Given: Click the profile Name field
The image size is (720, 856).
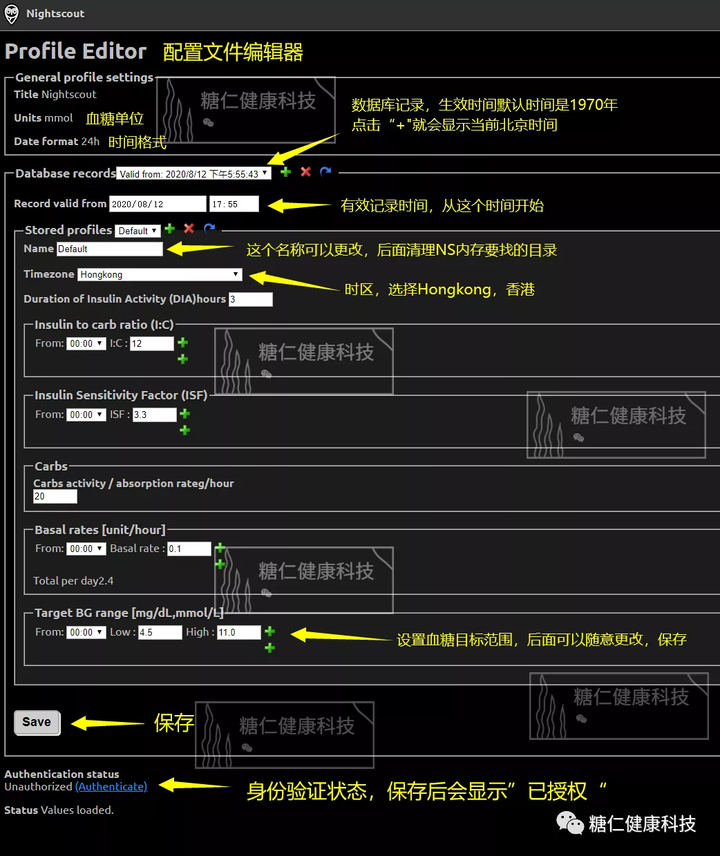Looking at the screenshot, I should pos(109,249).
